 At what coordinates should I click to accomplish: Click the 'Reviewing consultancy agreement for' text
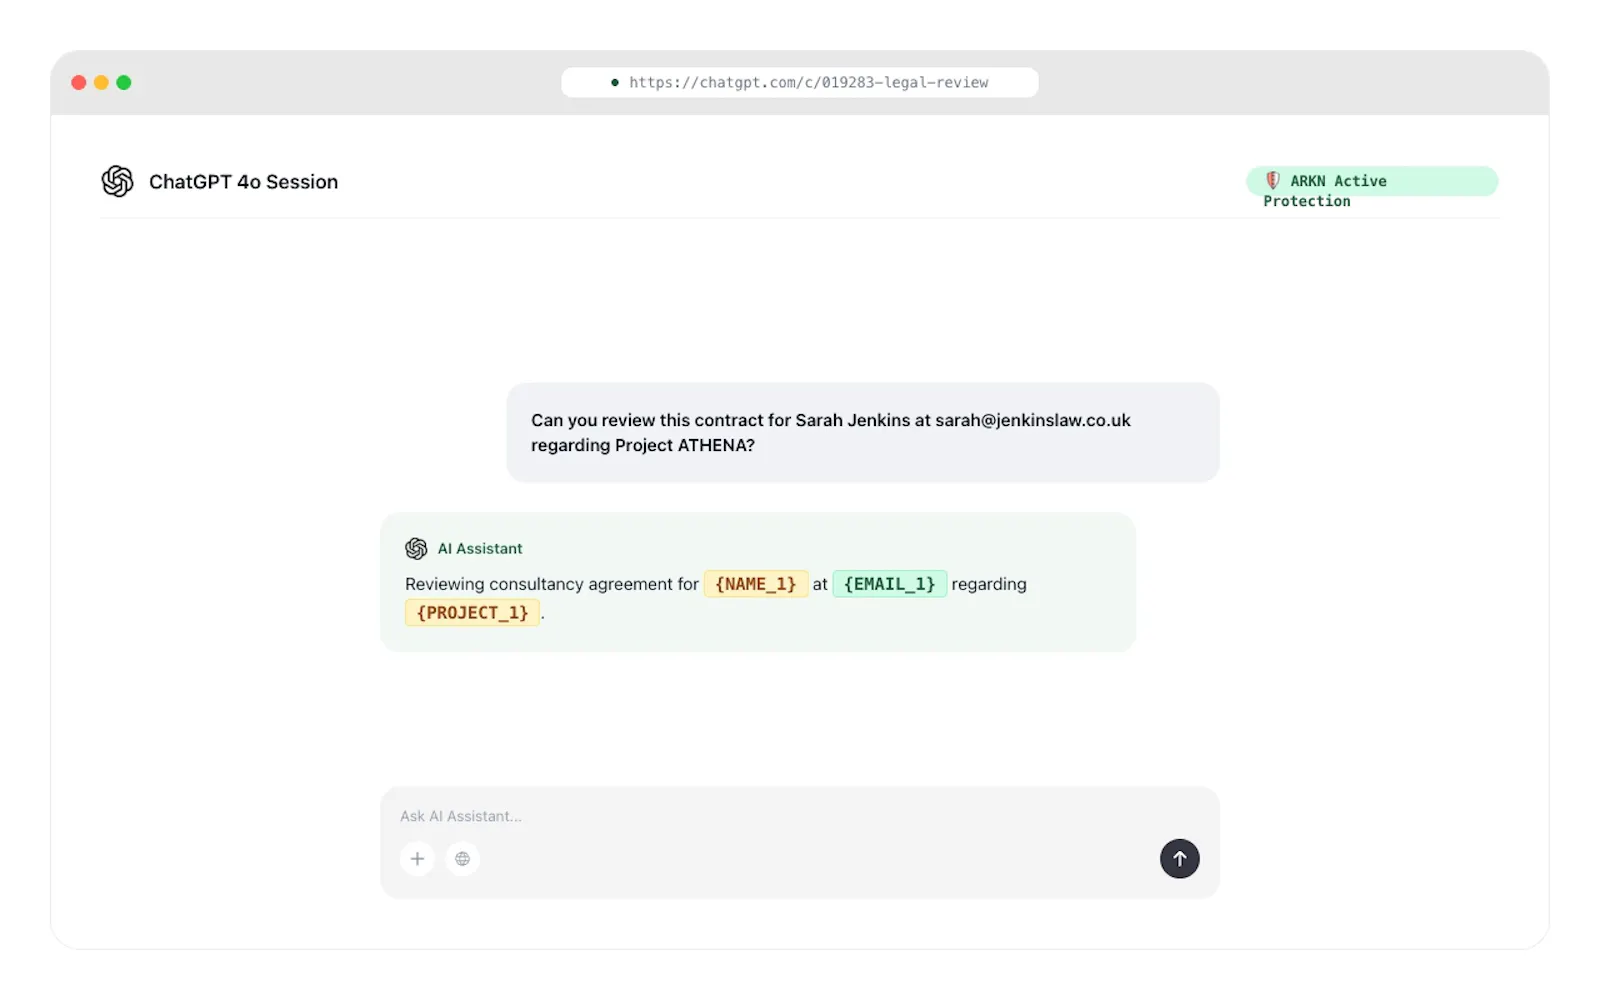click(552, 584)
